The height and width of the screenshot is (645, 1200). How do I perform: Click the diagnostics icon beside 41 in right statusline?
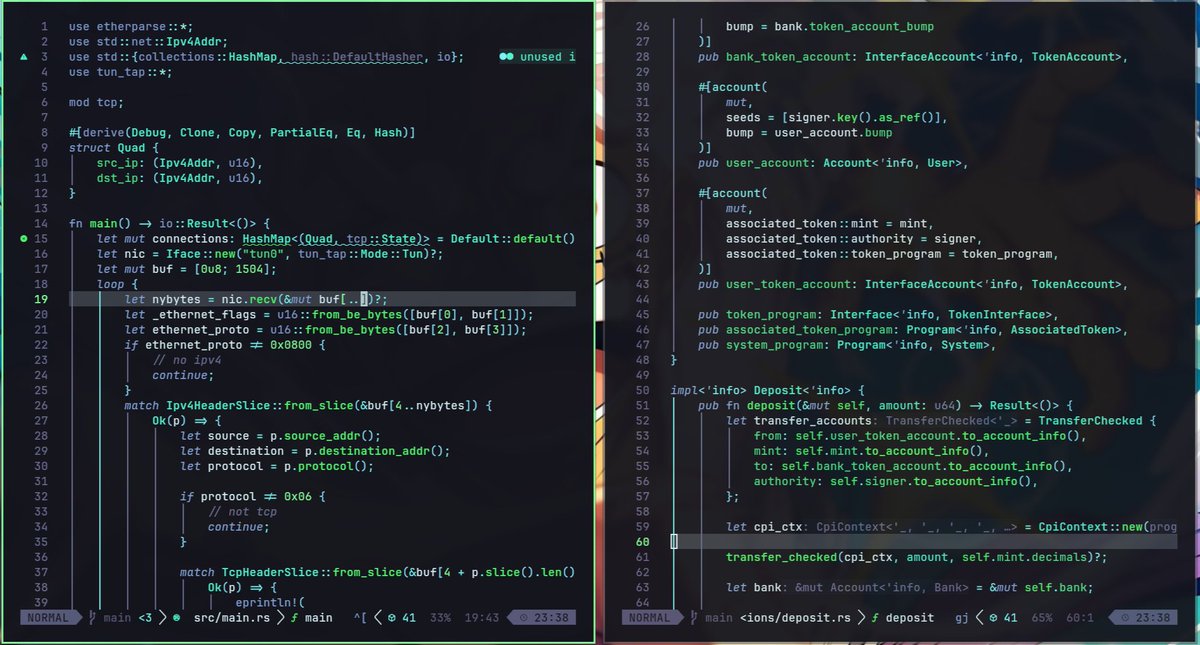[993, 618]
